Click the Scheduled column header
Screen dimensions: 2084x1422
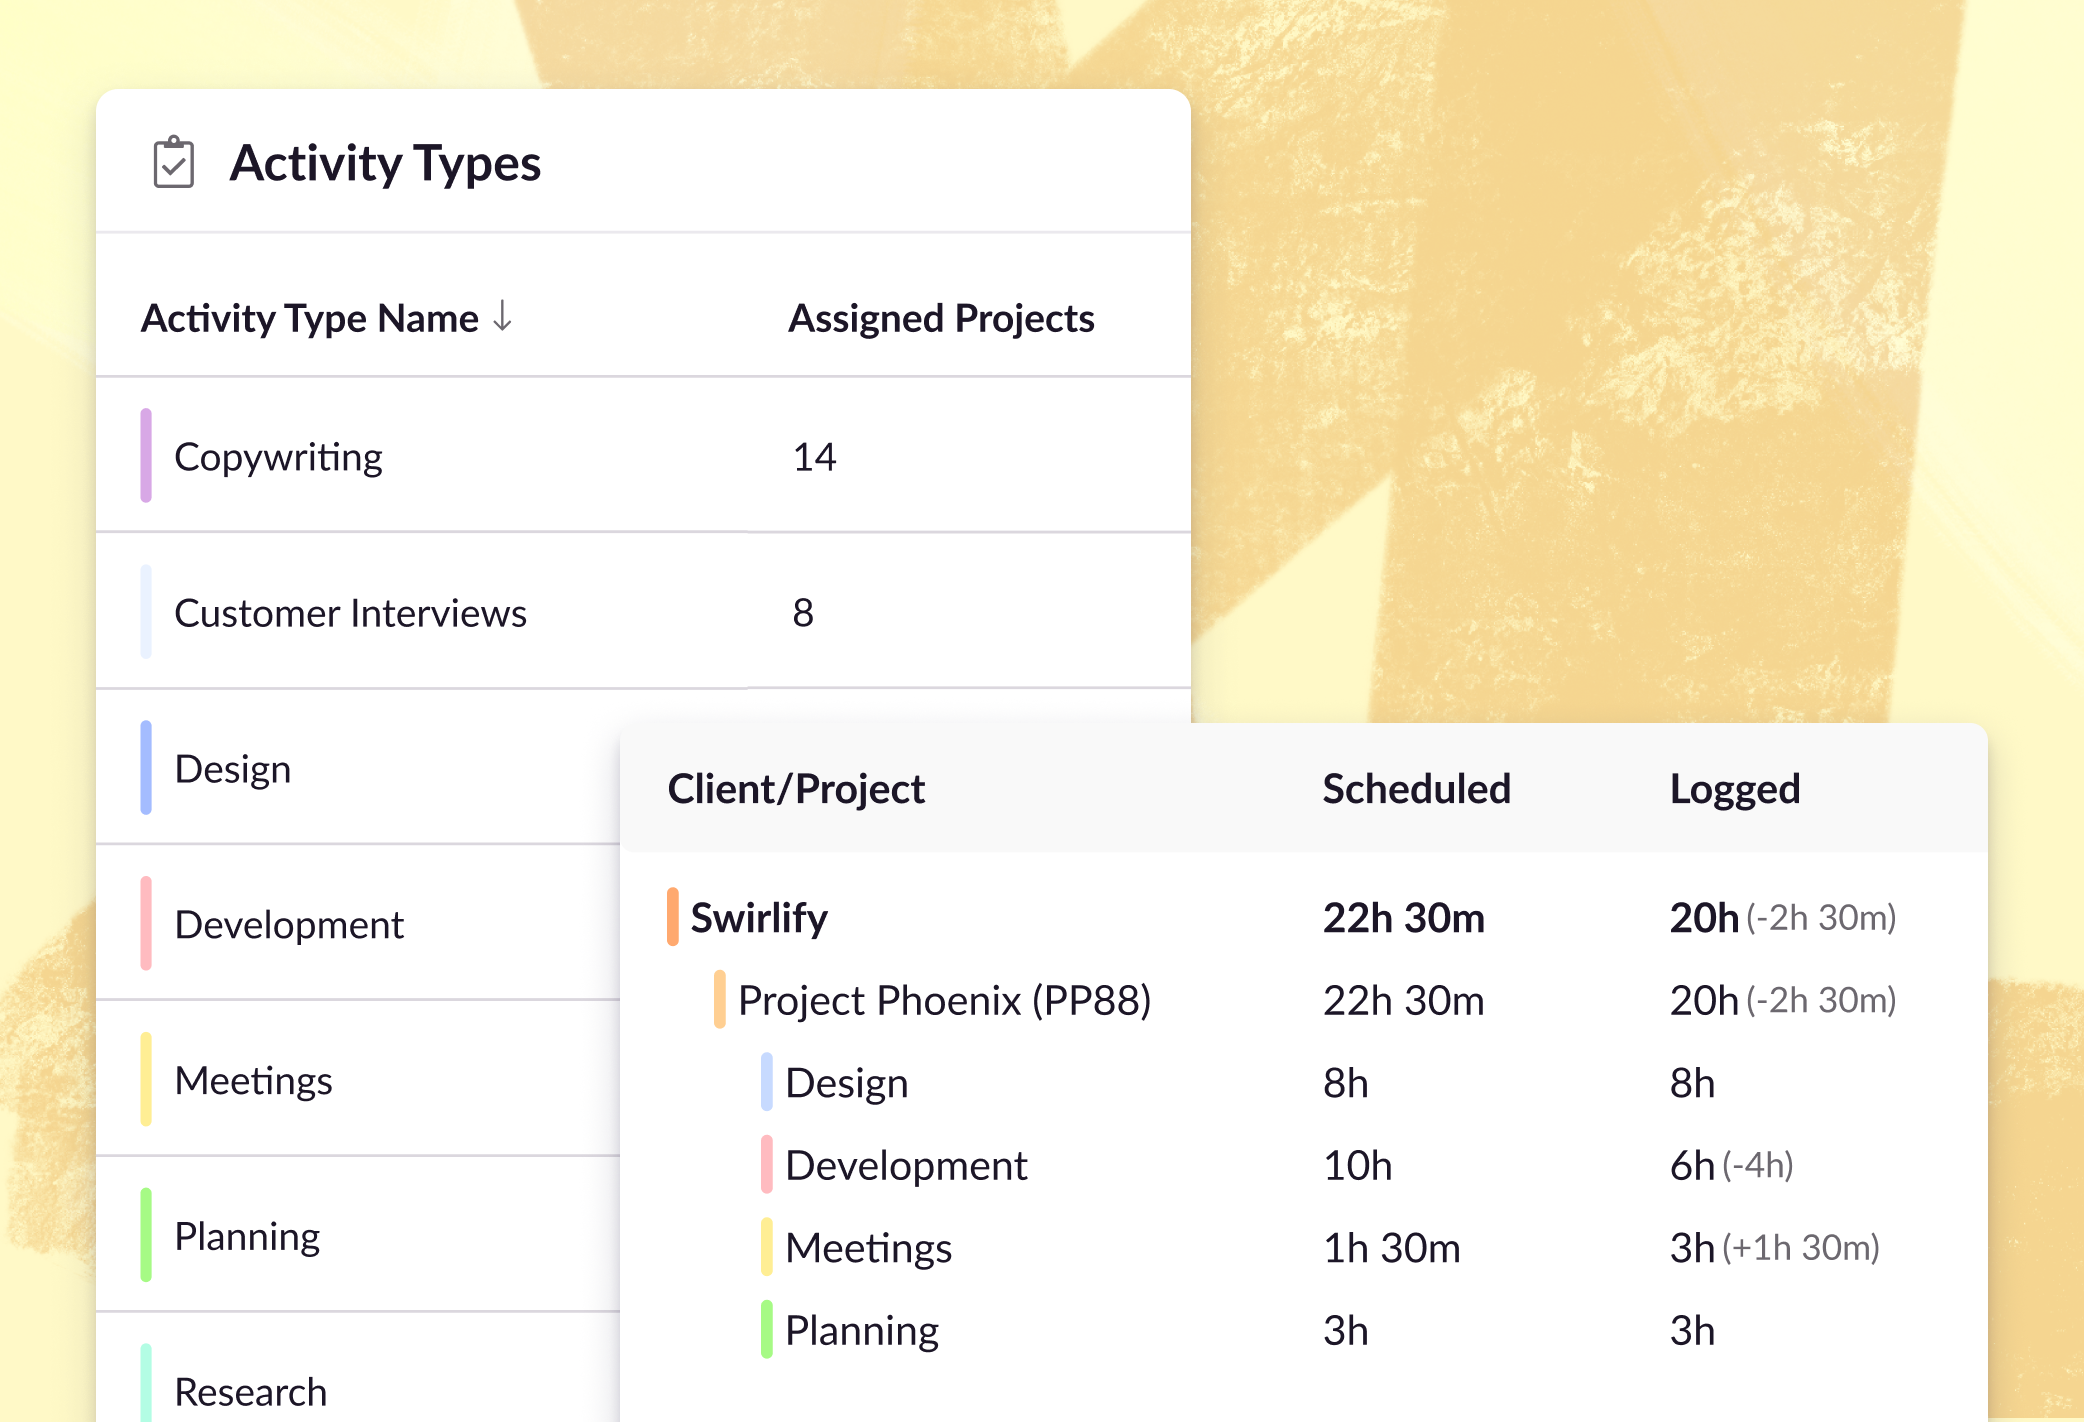(x=1416, y=789)
